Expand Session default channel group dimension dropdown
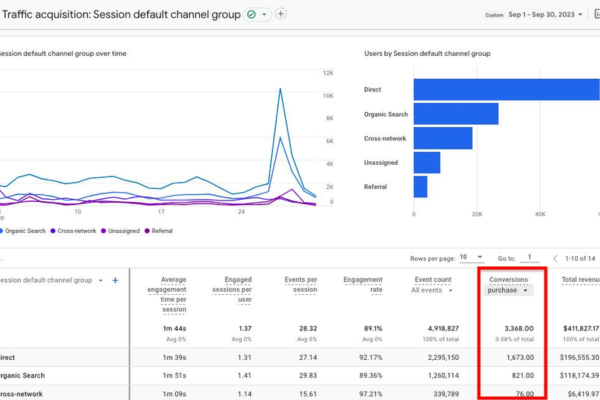The image size is (600, 400). 100,281
